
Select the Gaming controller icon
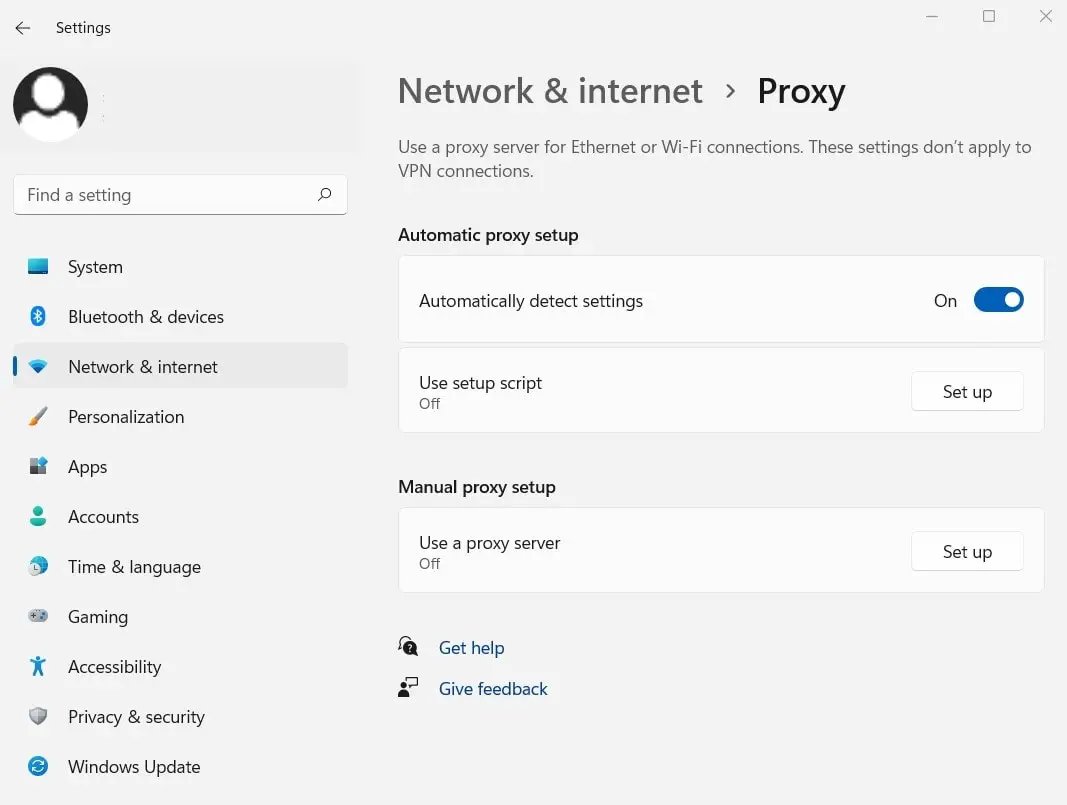point(38,617)
